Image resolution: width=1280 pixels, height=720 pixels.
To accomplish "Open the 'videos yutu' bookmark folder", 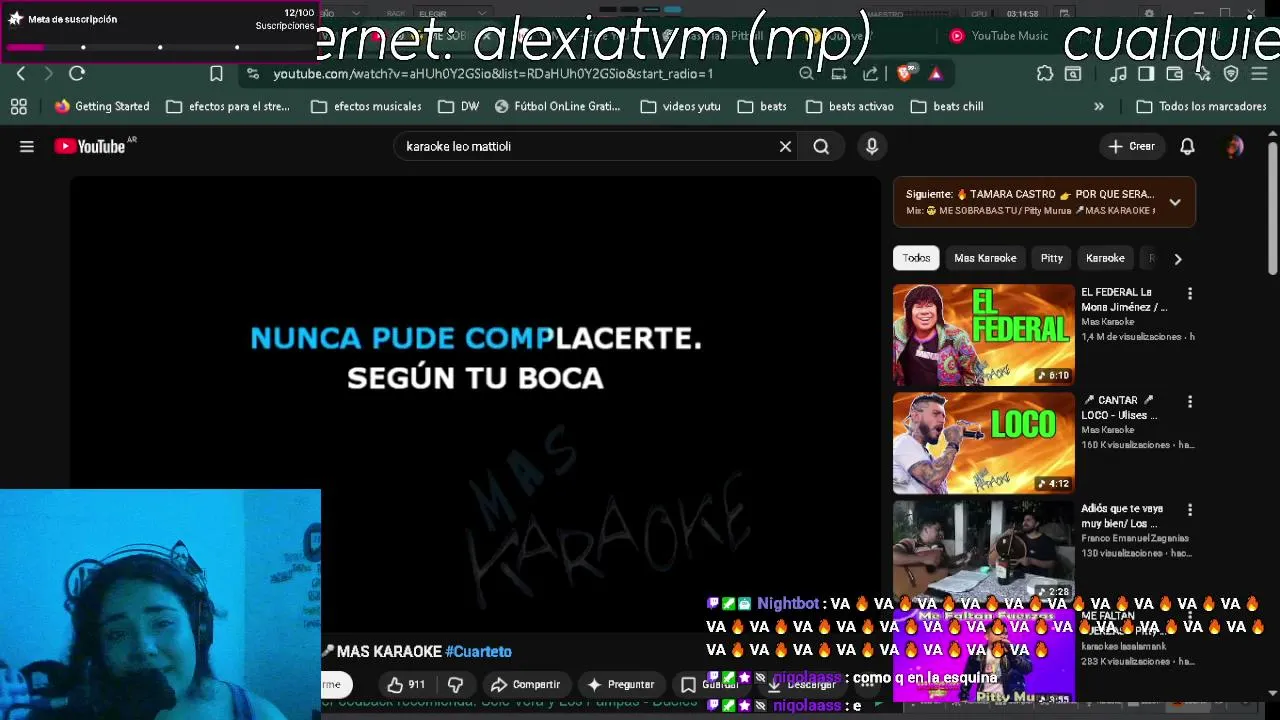I will tap(681, 107).
